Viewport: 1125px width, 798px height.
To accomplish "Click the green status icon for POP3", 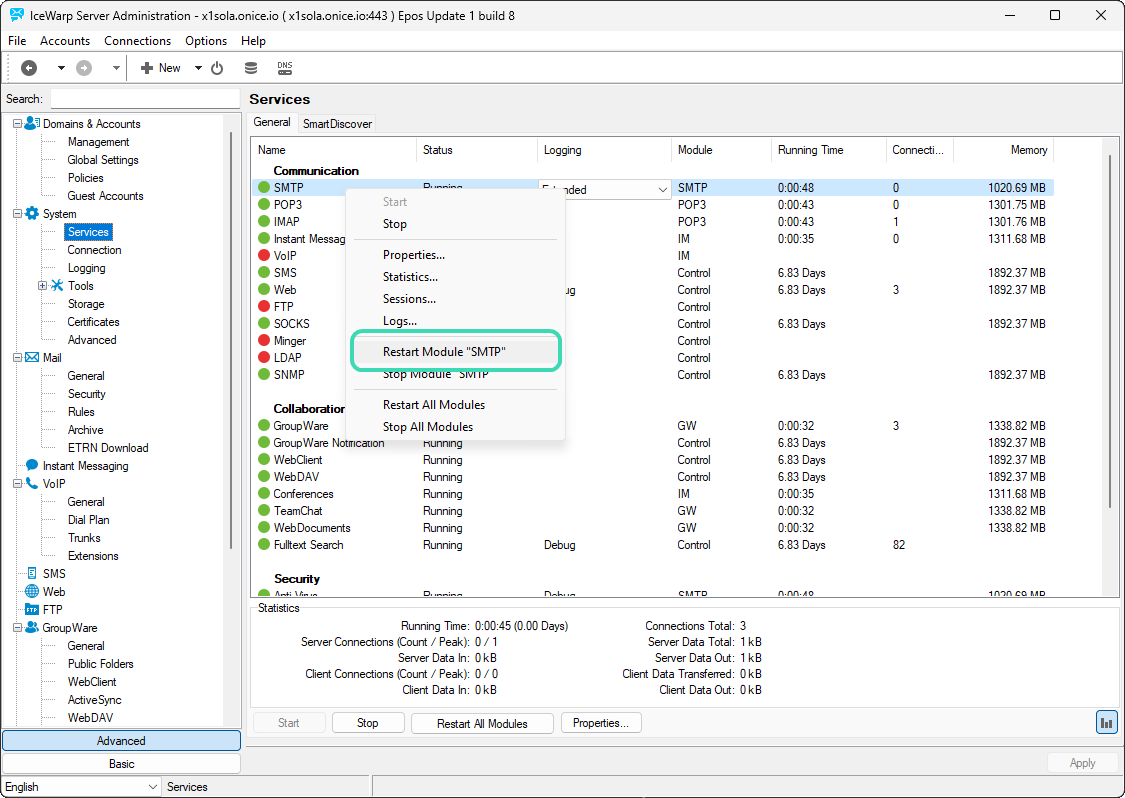I will [x=264, y=205].
